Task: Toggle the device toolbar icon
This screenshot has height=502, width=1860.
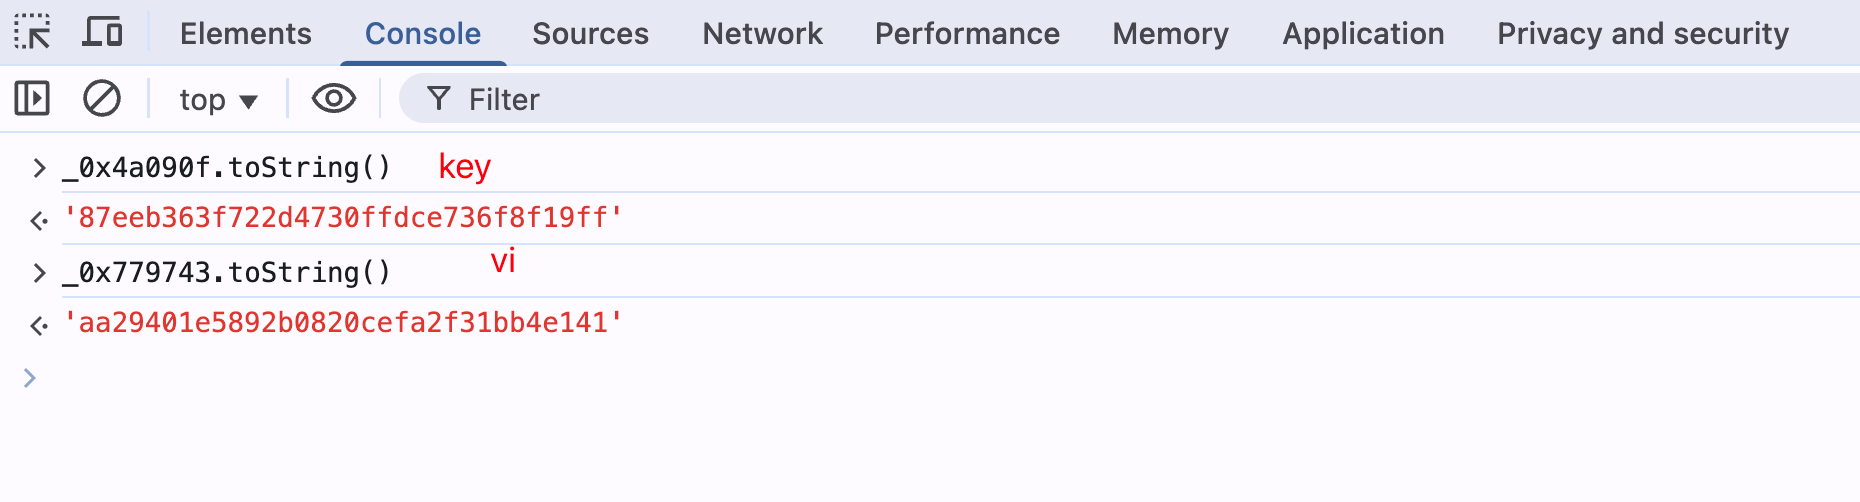Action: point(102,33)
